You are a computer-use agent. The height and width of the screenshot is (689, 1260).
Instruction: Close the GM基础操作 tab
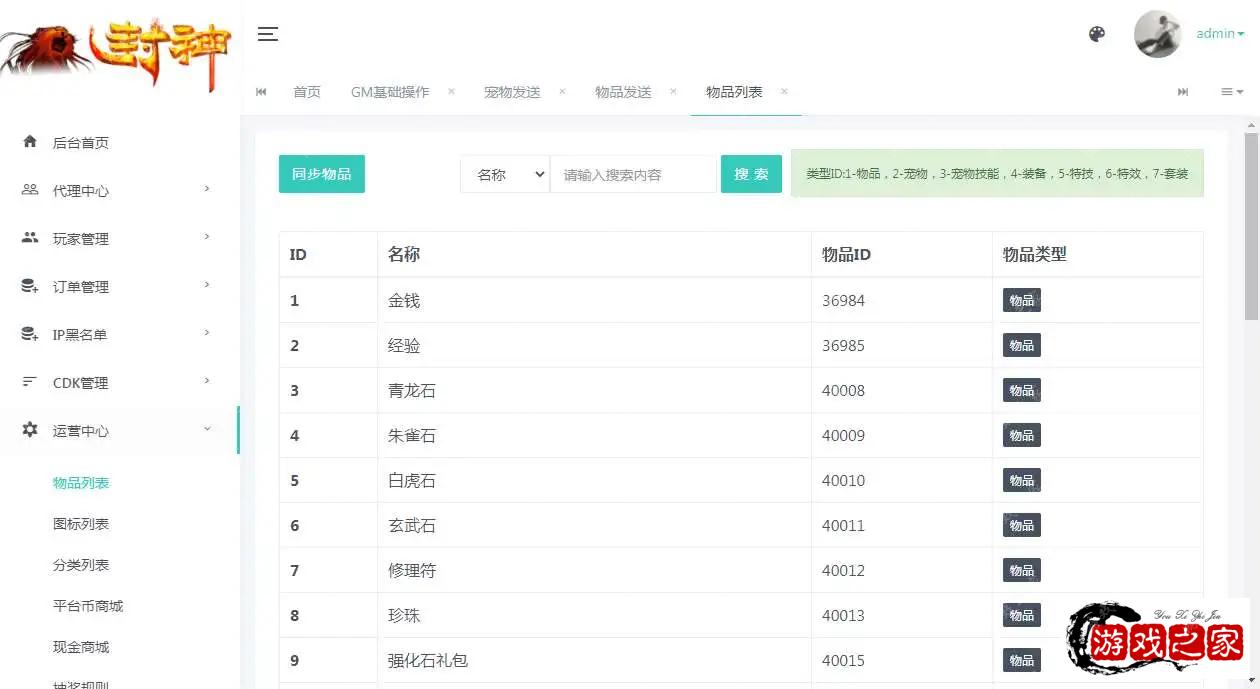(451, 91)
